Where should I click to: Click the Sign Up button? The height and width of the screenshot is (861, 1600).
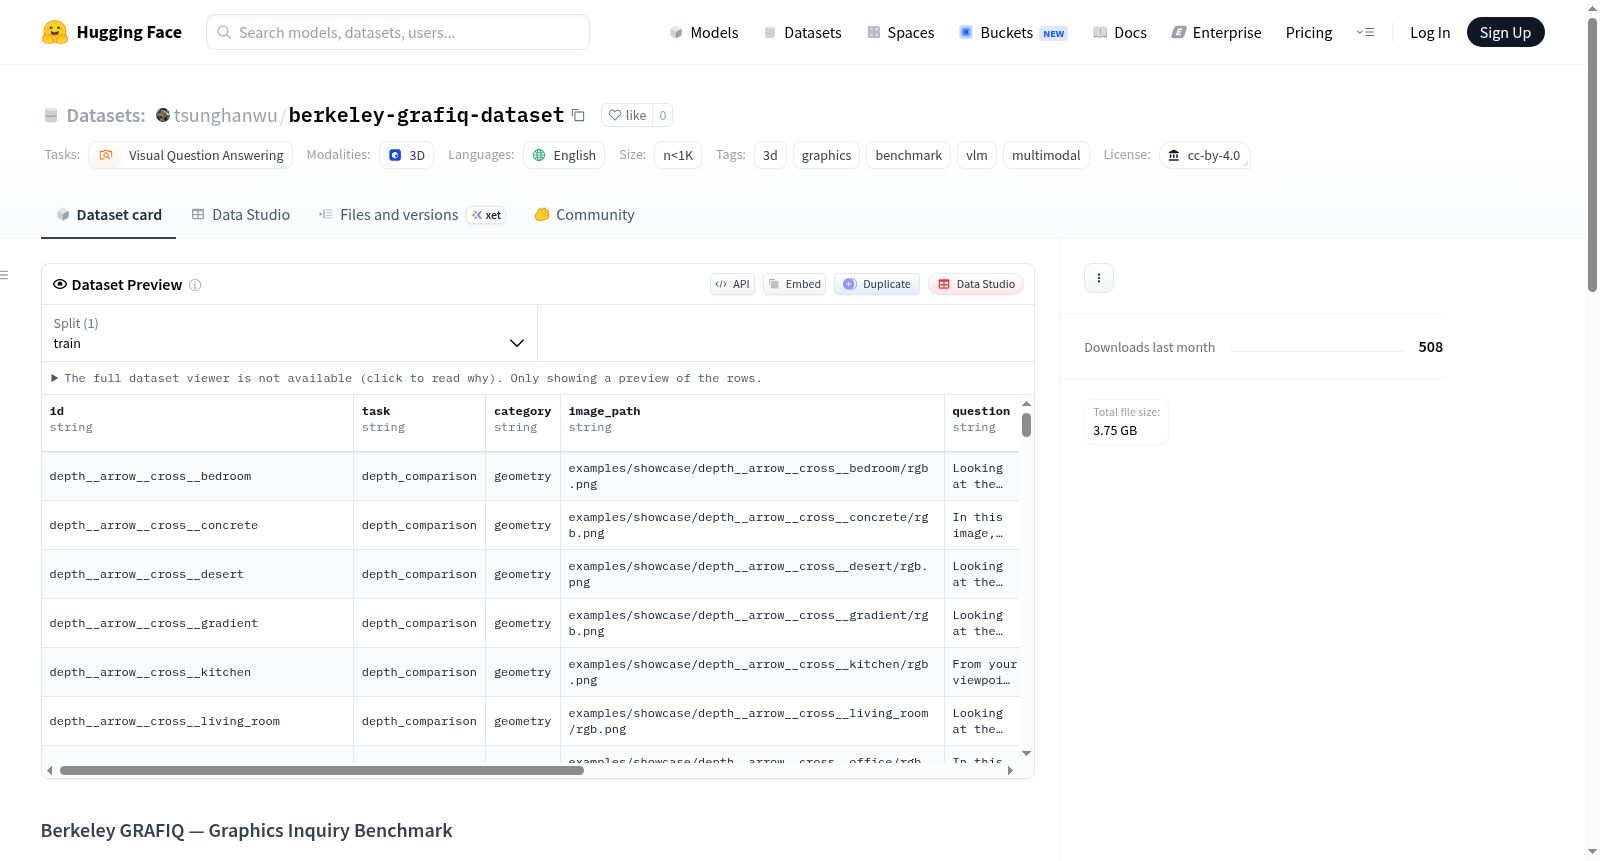click(1505, 32)
